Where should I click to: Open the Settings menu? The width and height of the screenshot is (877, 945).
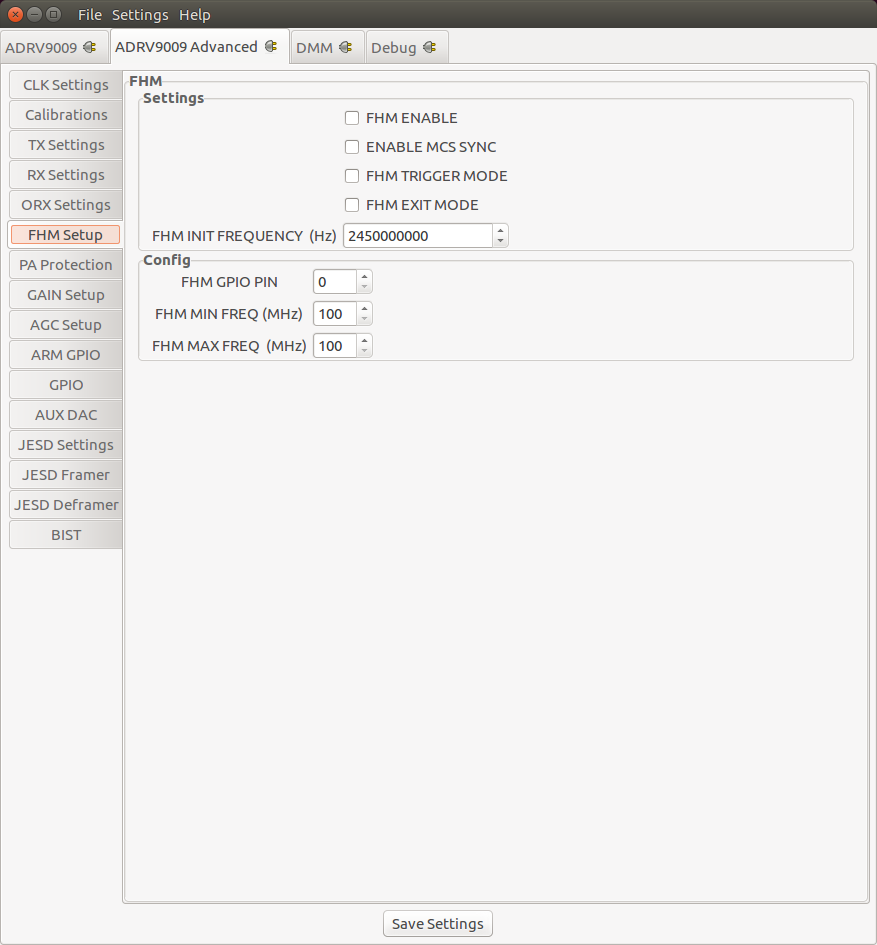tap(140, 14)
